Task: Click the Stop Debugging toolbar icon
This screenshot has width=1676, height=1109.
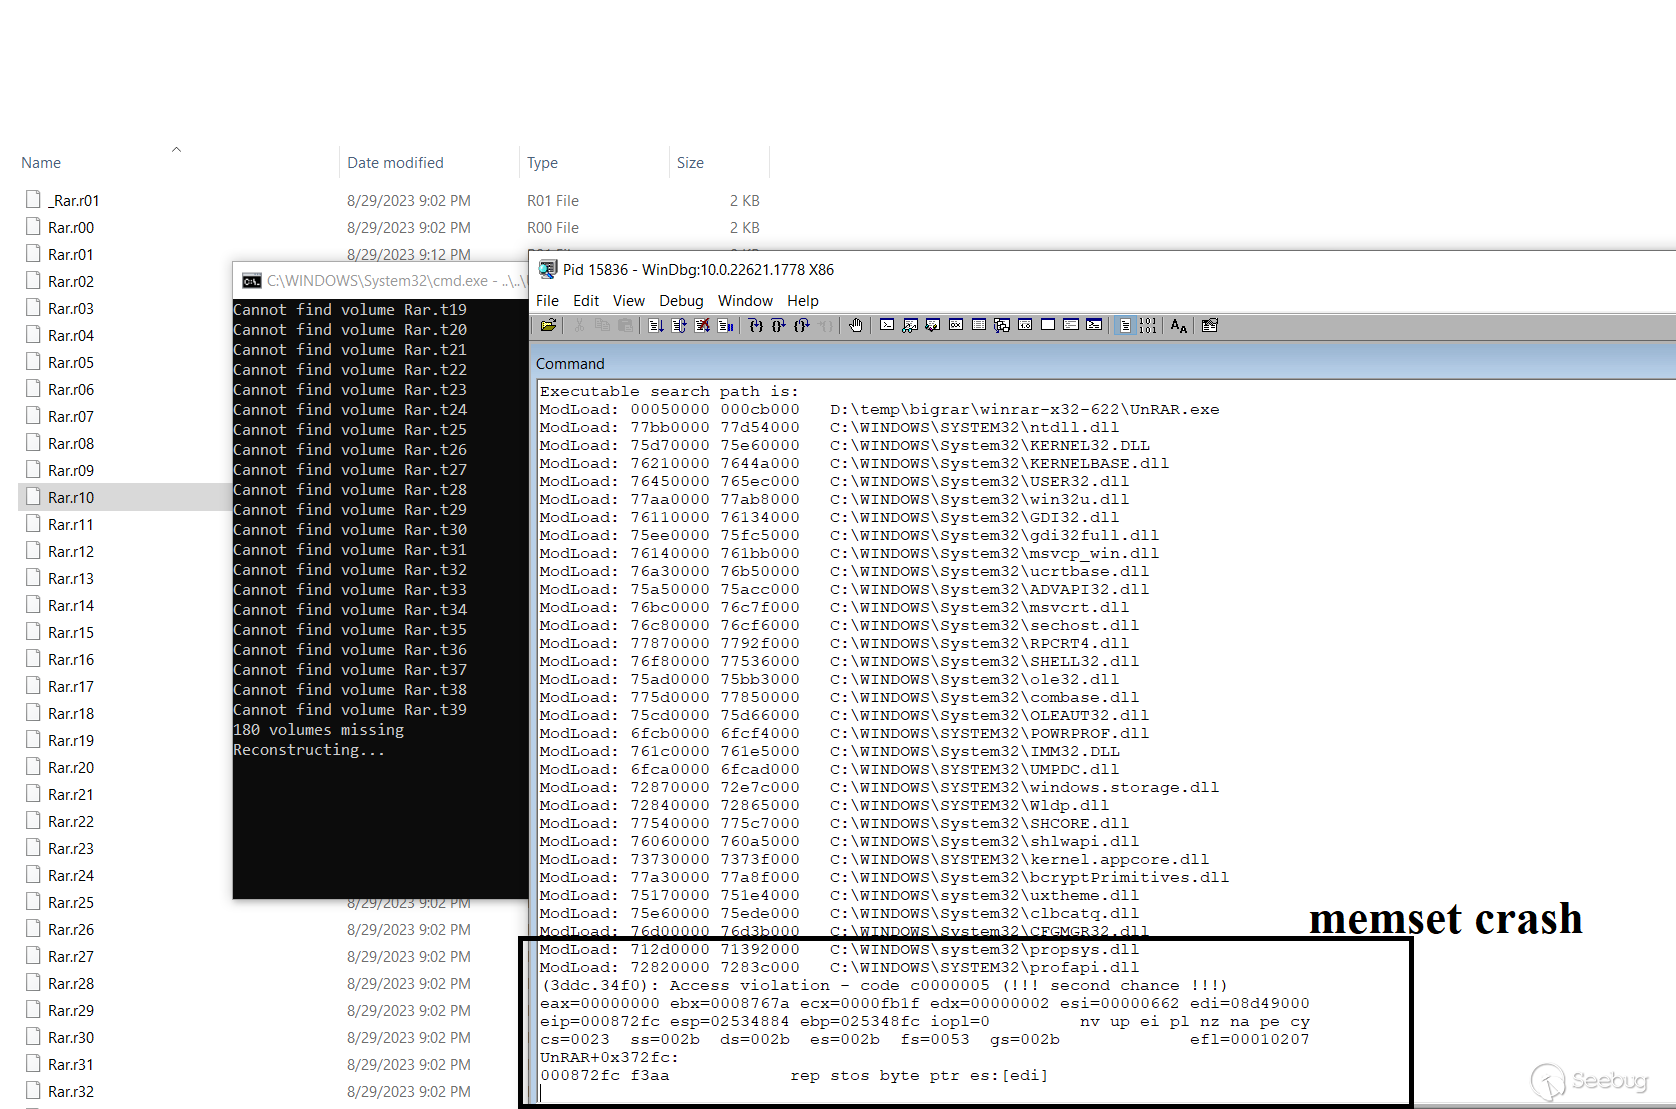Action: pyautogui.click(x=702, y=326)
